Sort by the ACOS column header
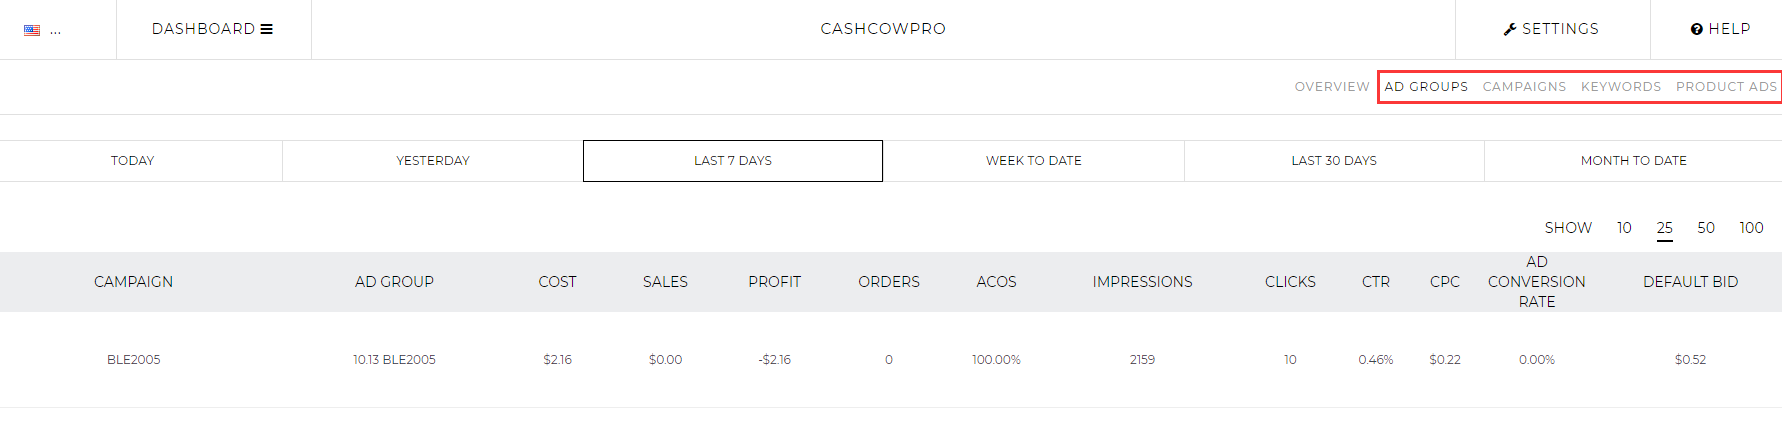The image size is (1782, 430). (996, 282)
